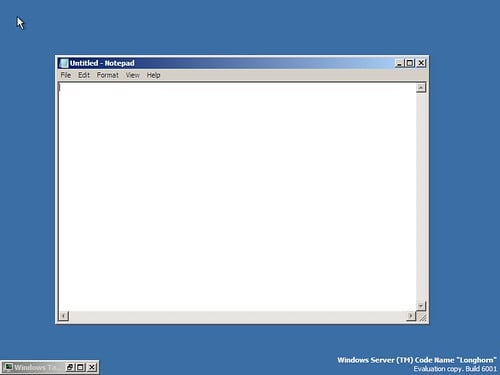
Task: Click inside the Notepad text area
Action: pos(237,197)
